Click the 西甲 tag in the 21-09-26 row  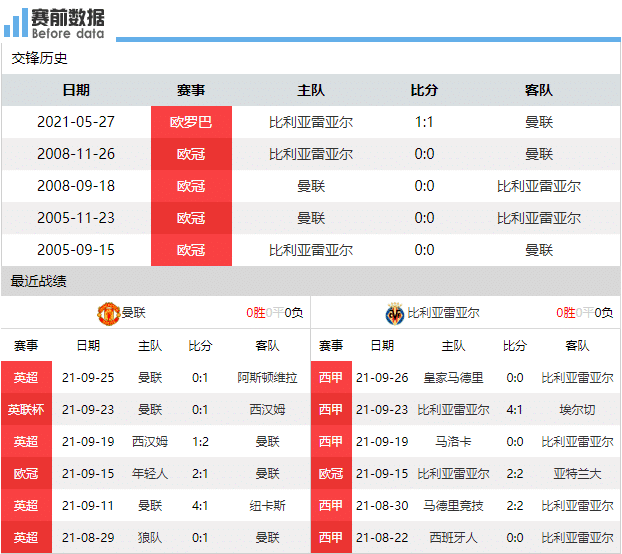tap(331, 378)
